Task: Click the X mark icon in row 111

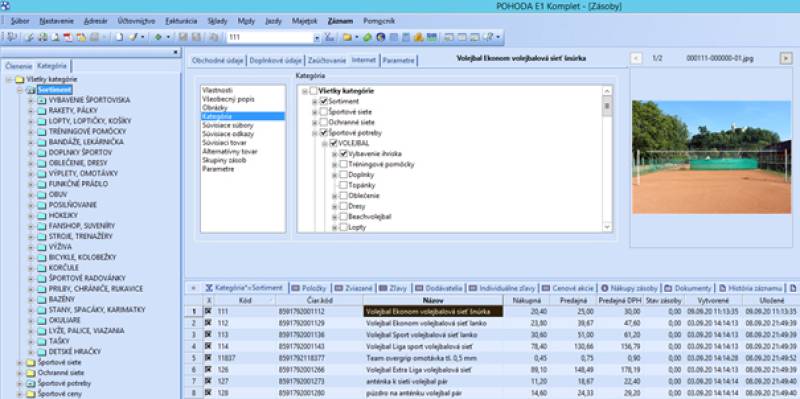Action: [208, 311]
